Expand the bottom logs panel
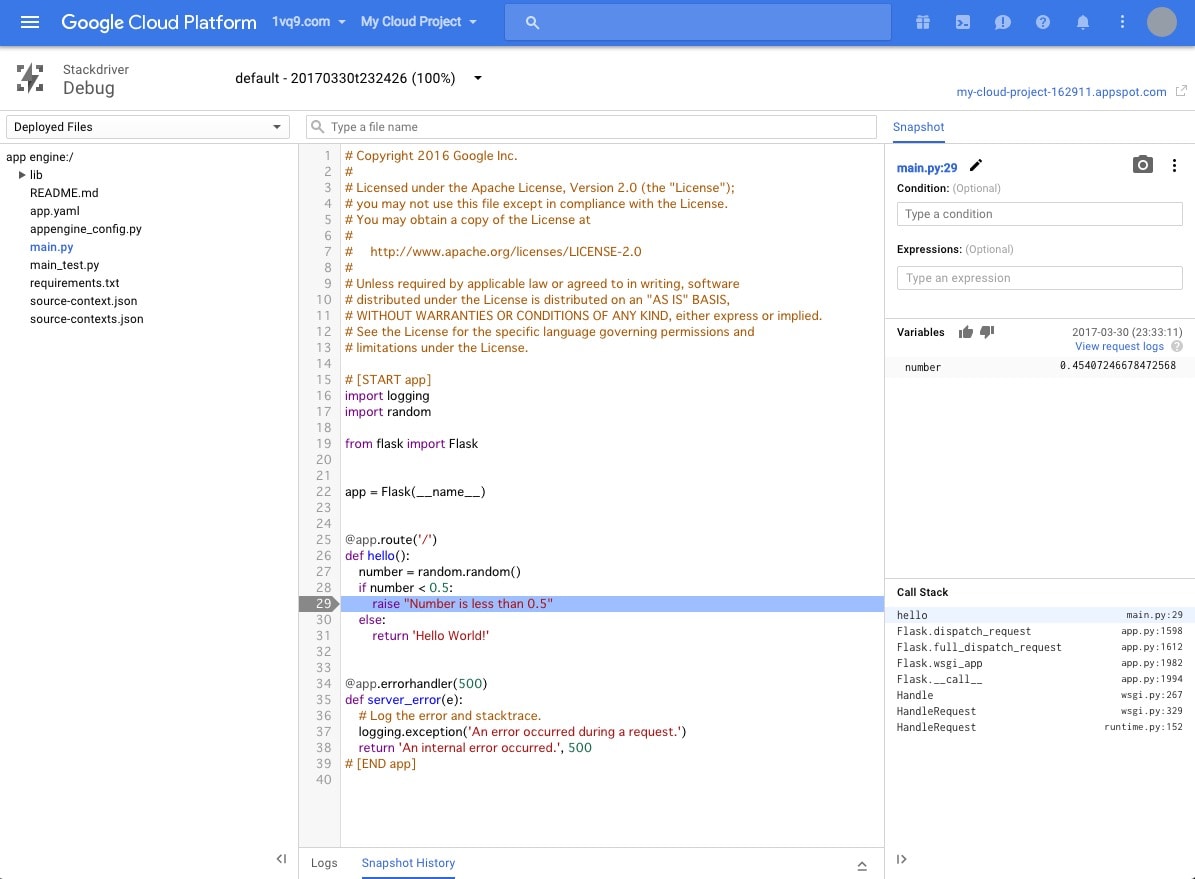This screenshot has height=879, width=1195. [x=862, y=865]
